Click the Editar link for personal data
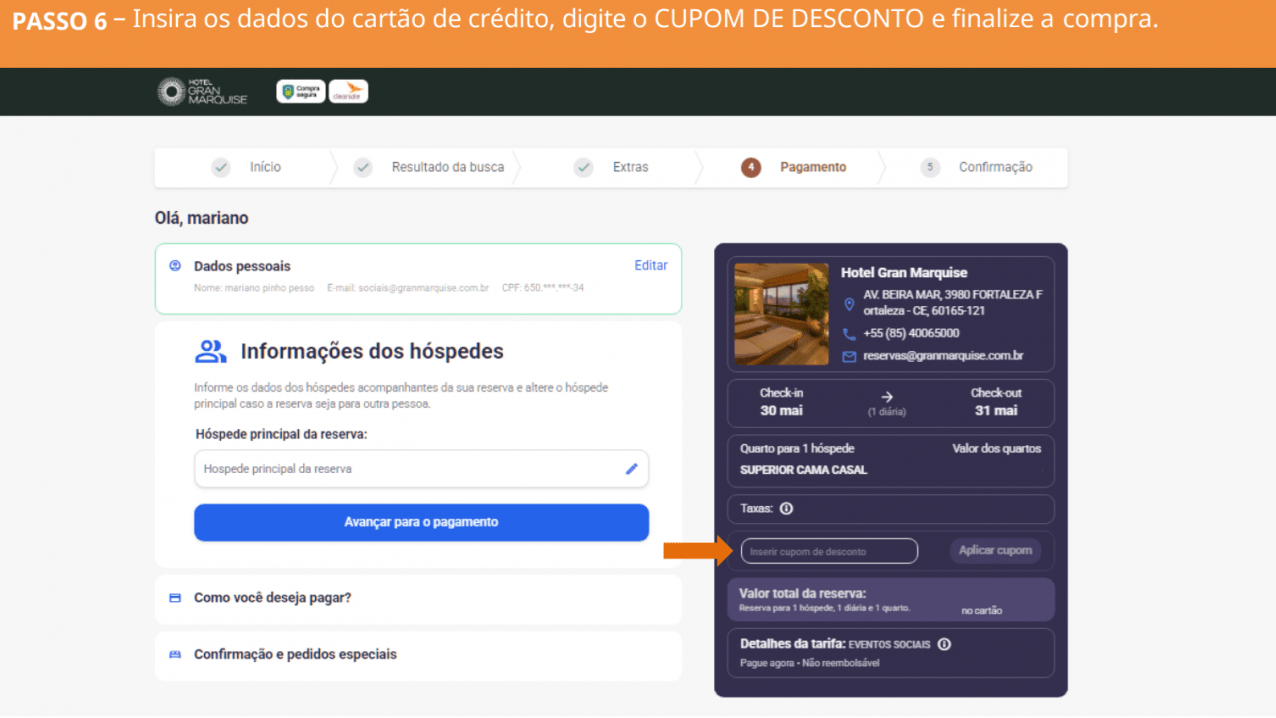This screenshot has height=718, width=1276. [x=651, y=265]
